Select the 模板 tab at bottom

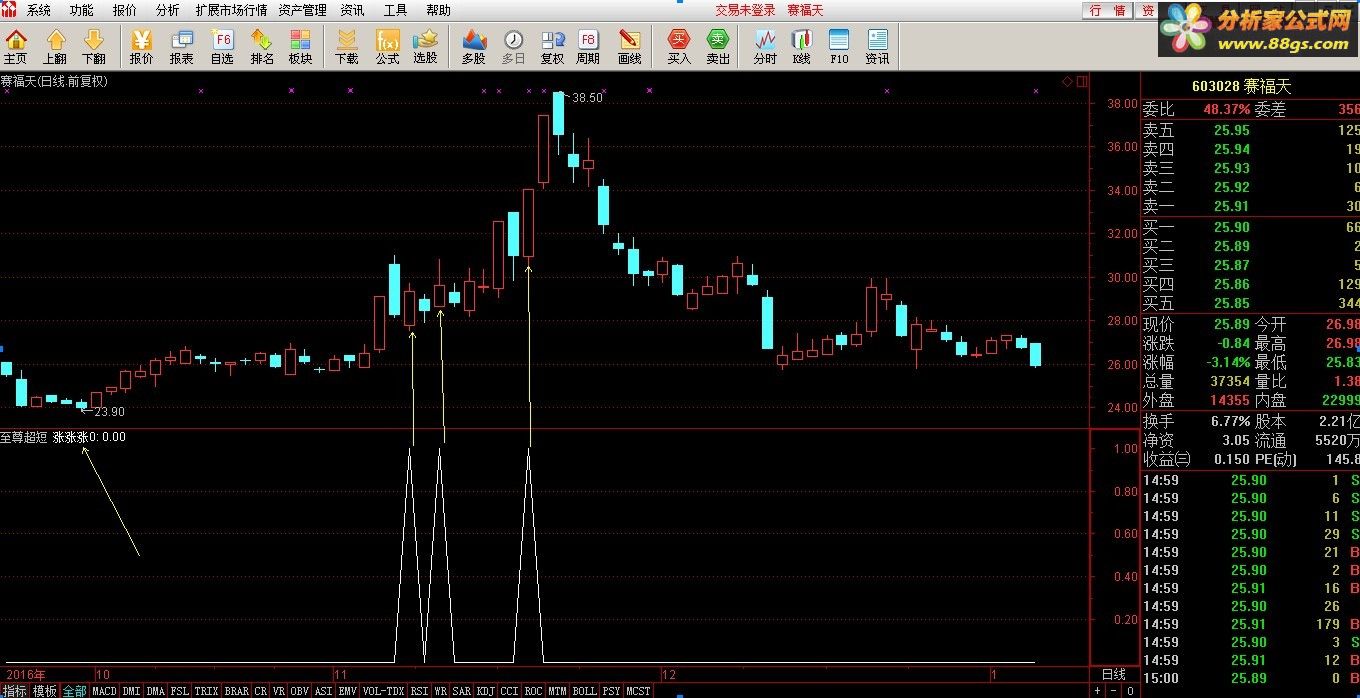click(44, 691)
